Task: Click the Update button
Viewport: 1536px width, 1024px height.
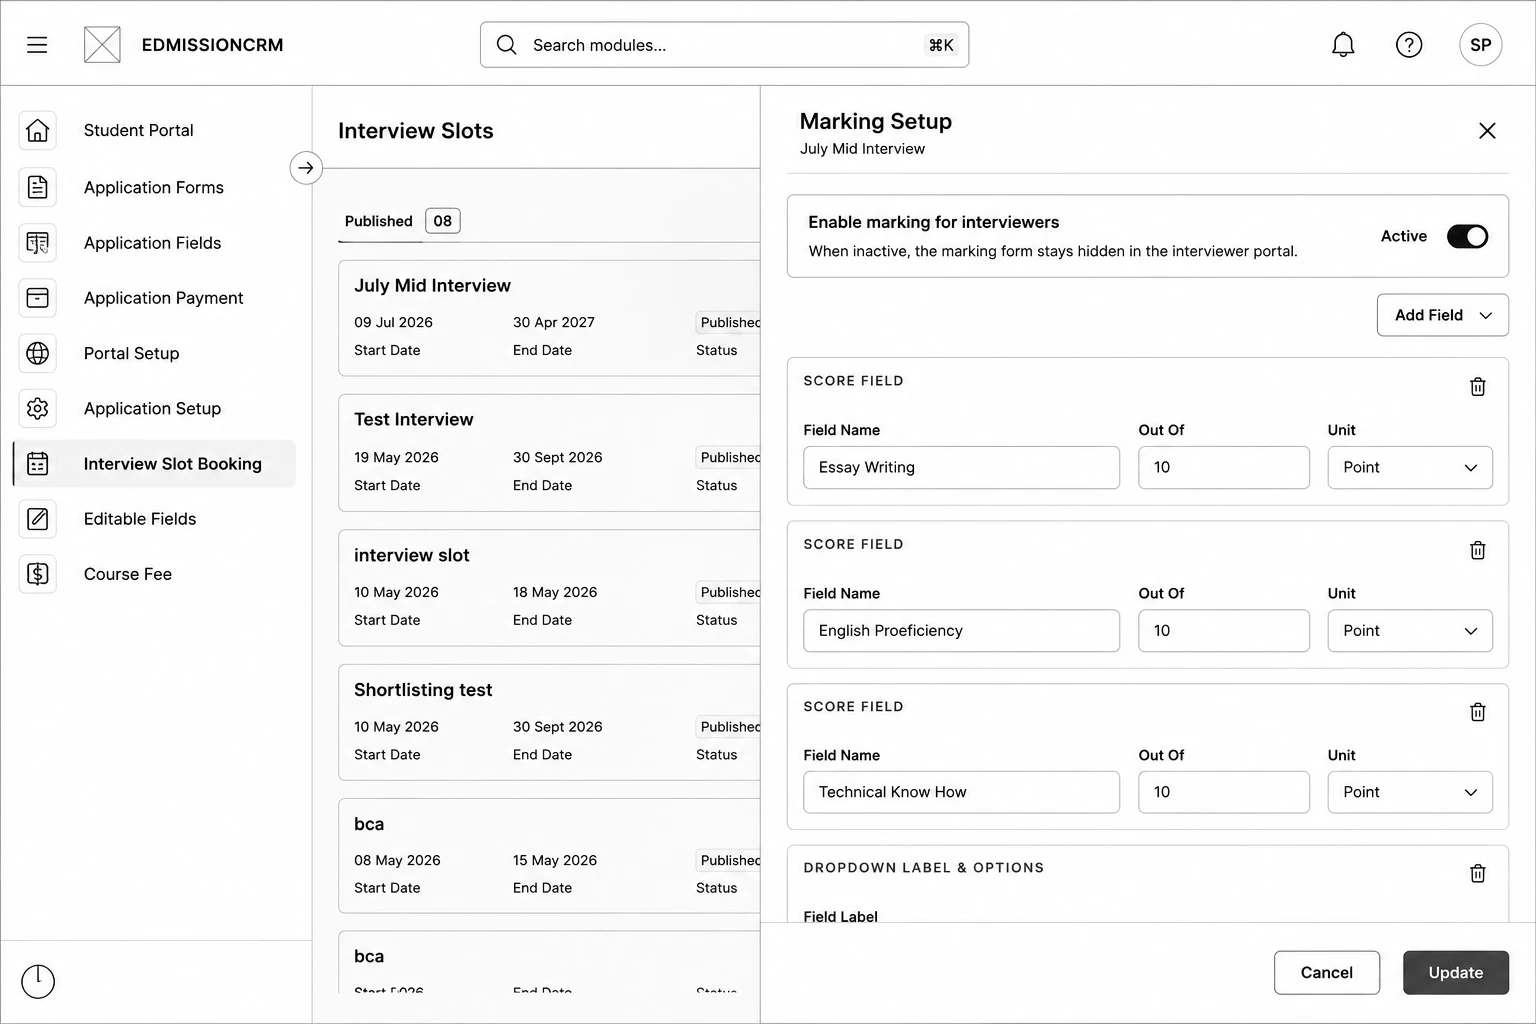Action: (x=1455, y=973)
